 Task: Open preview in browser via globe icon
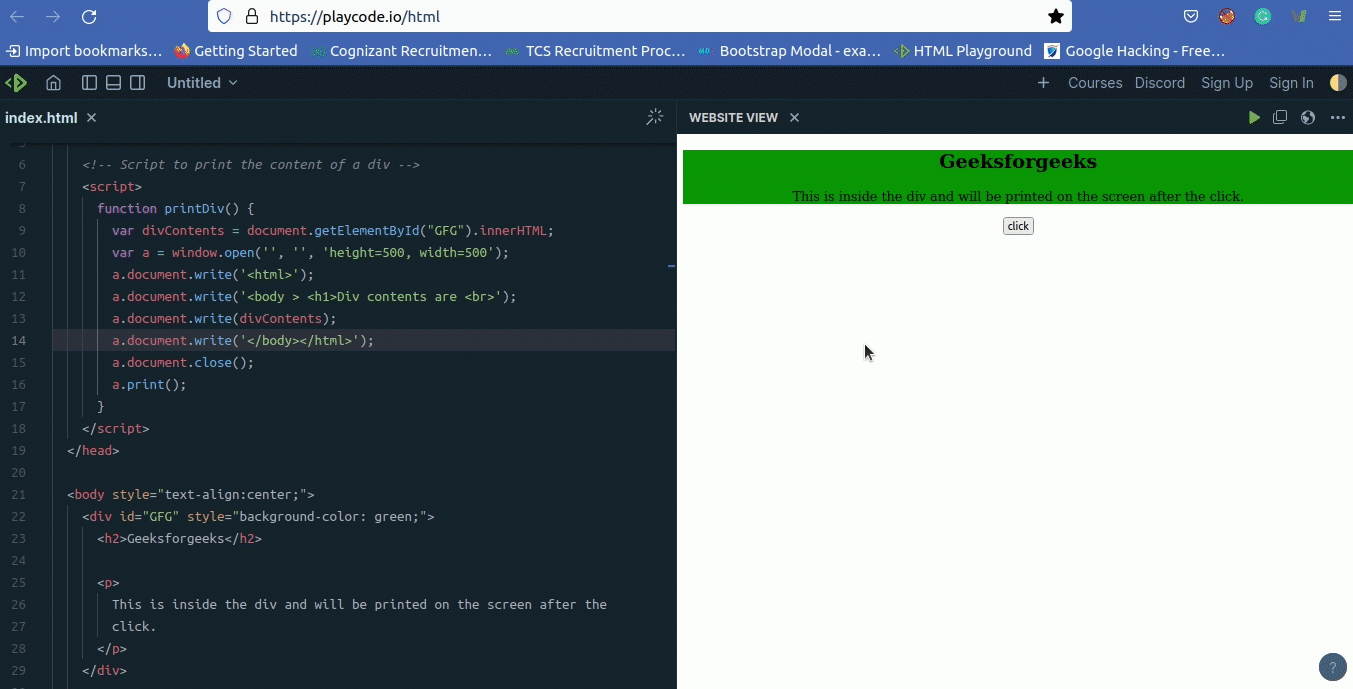[x=1307, y=117]
